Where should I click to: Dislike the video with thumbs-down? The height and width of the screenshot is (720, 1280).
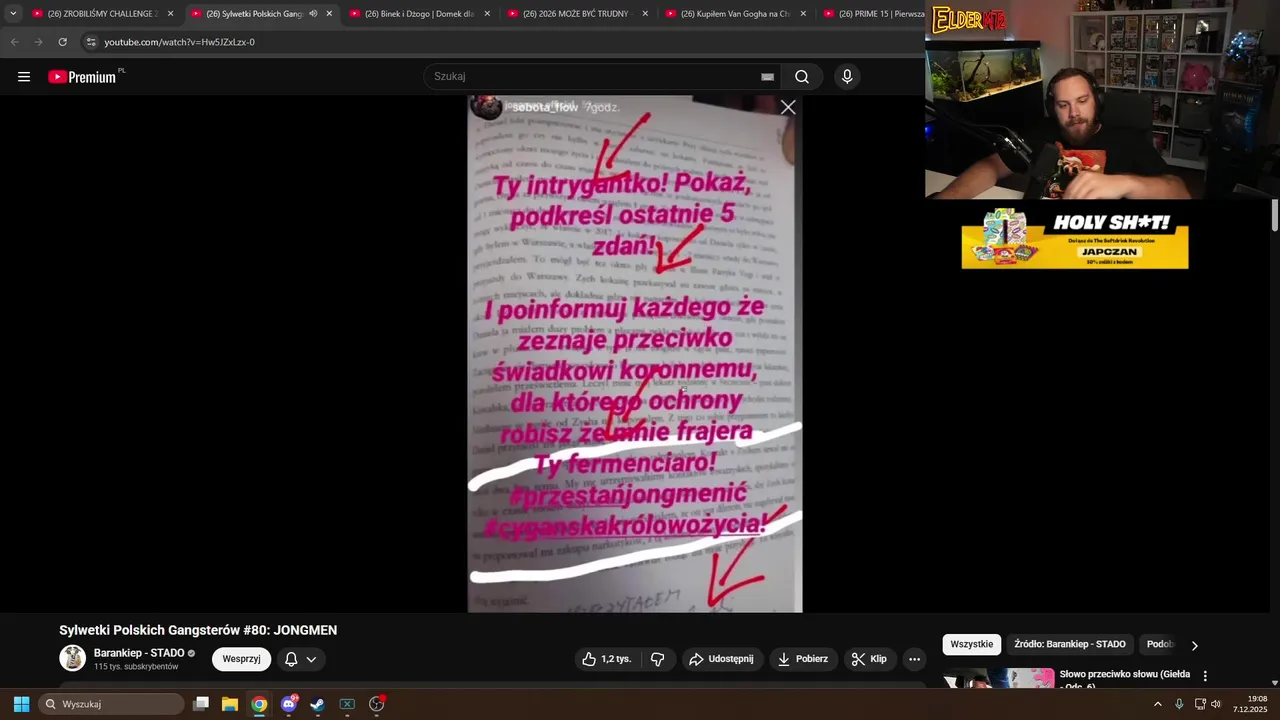point(658,659)
